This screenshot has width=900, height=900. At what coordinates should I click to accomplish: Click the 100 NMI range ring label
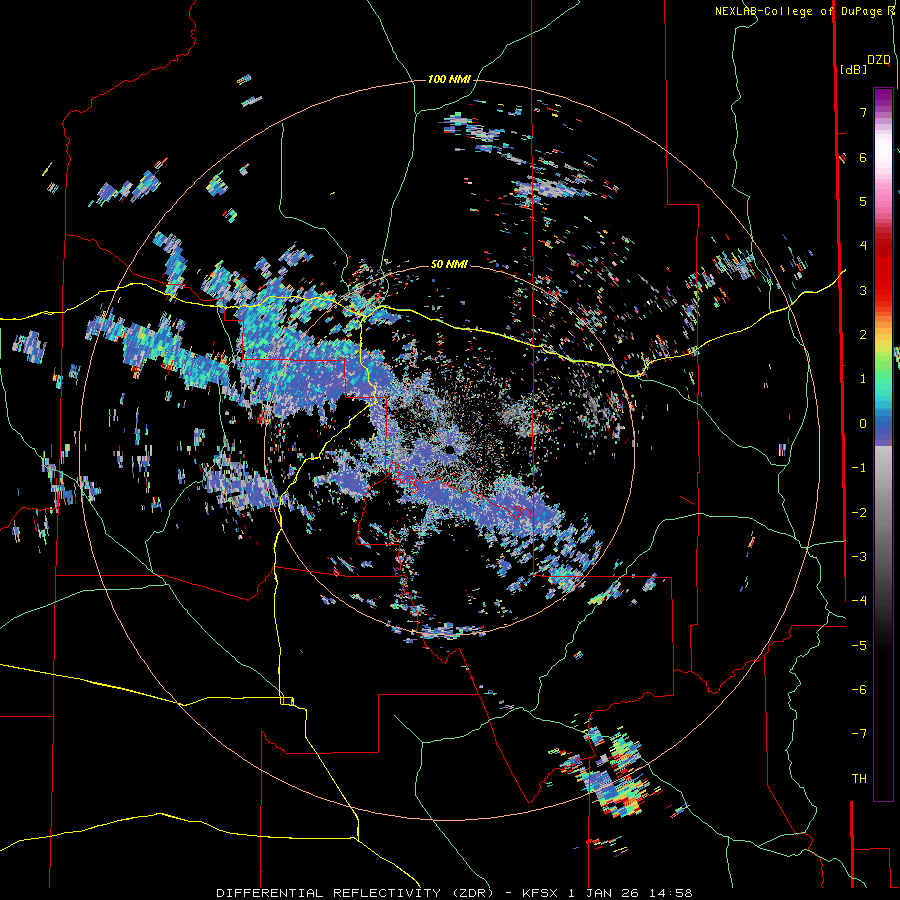pos(449,79)
